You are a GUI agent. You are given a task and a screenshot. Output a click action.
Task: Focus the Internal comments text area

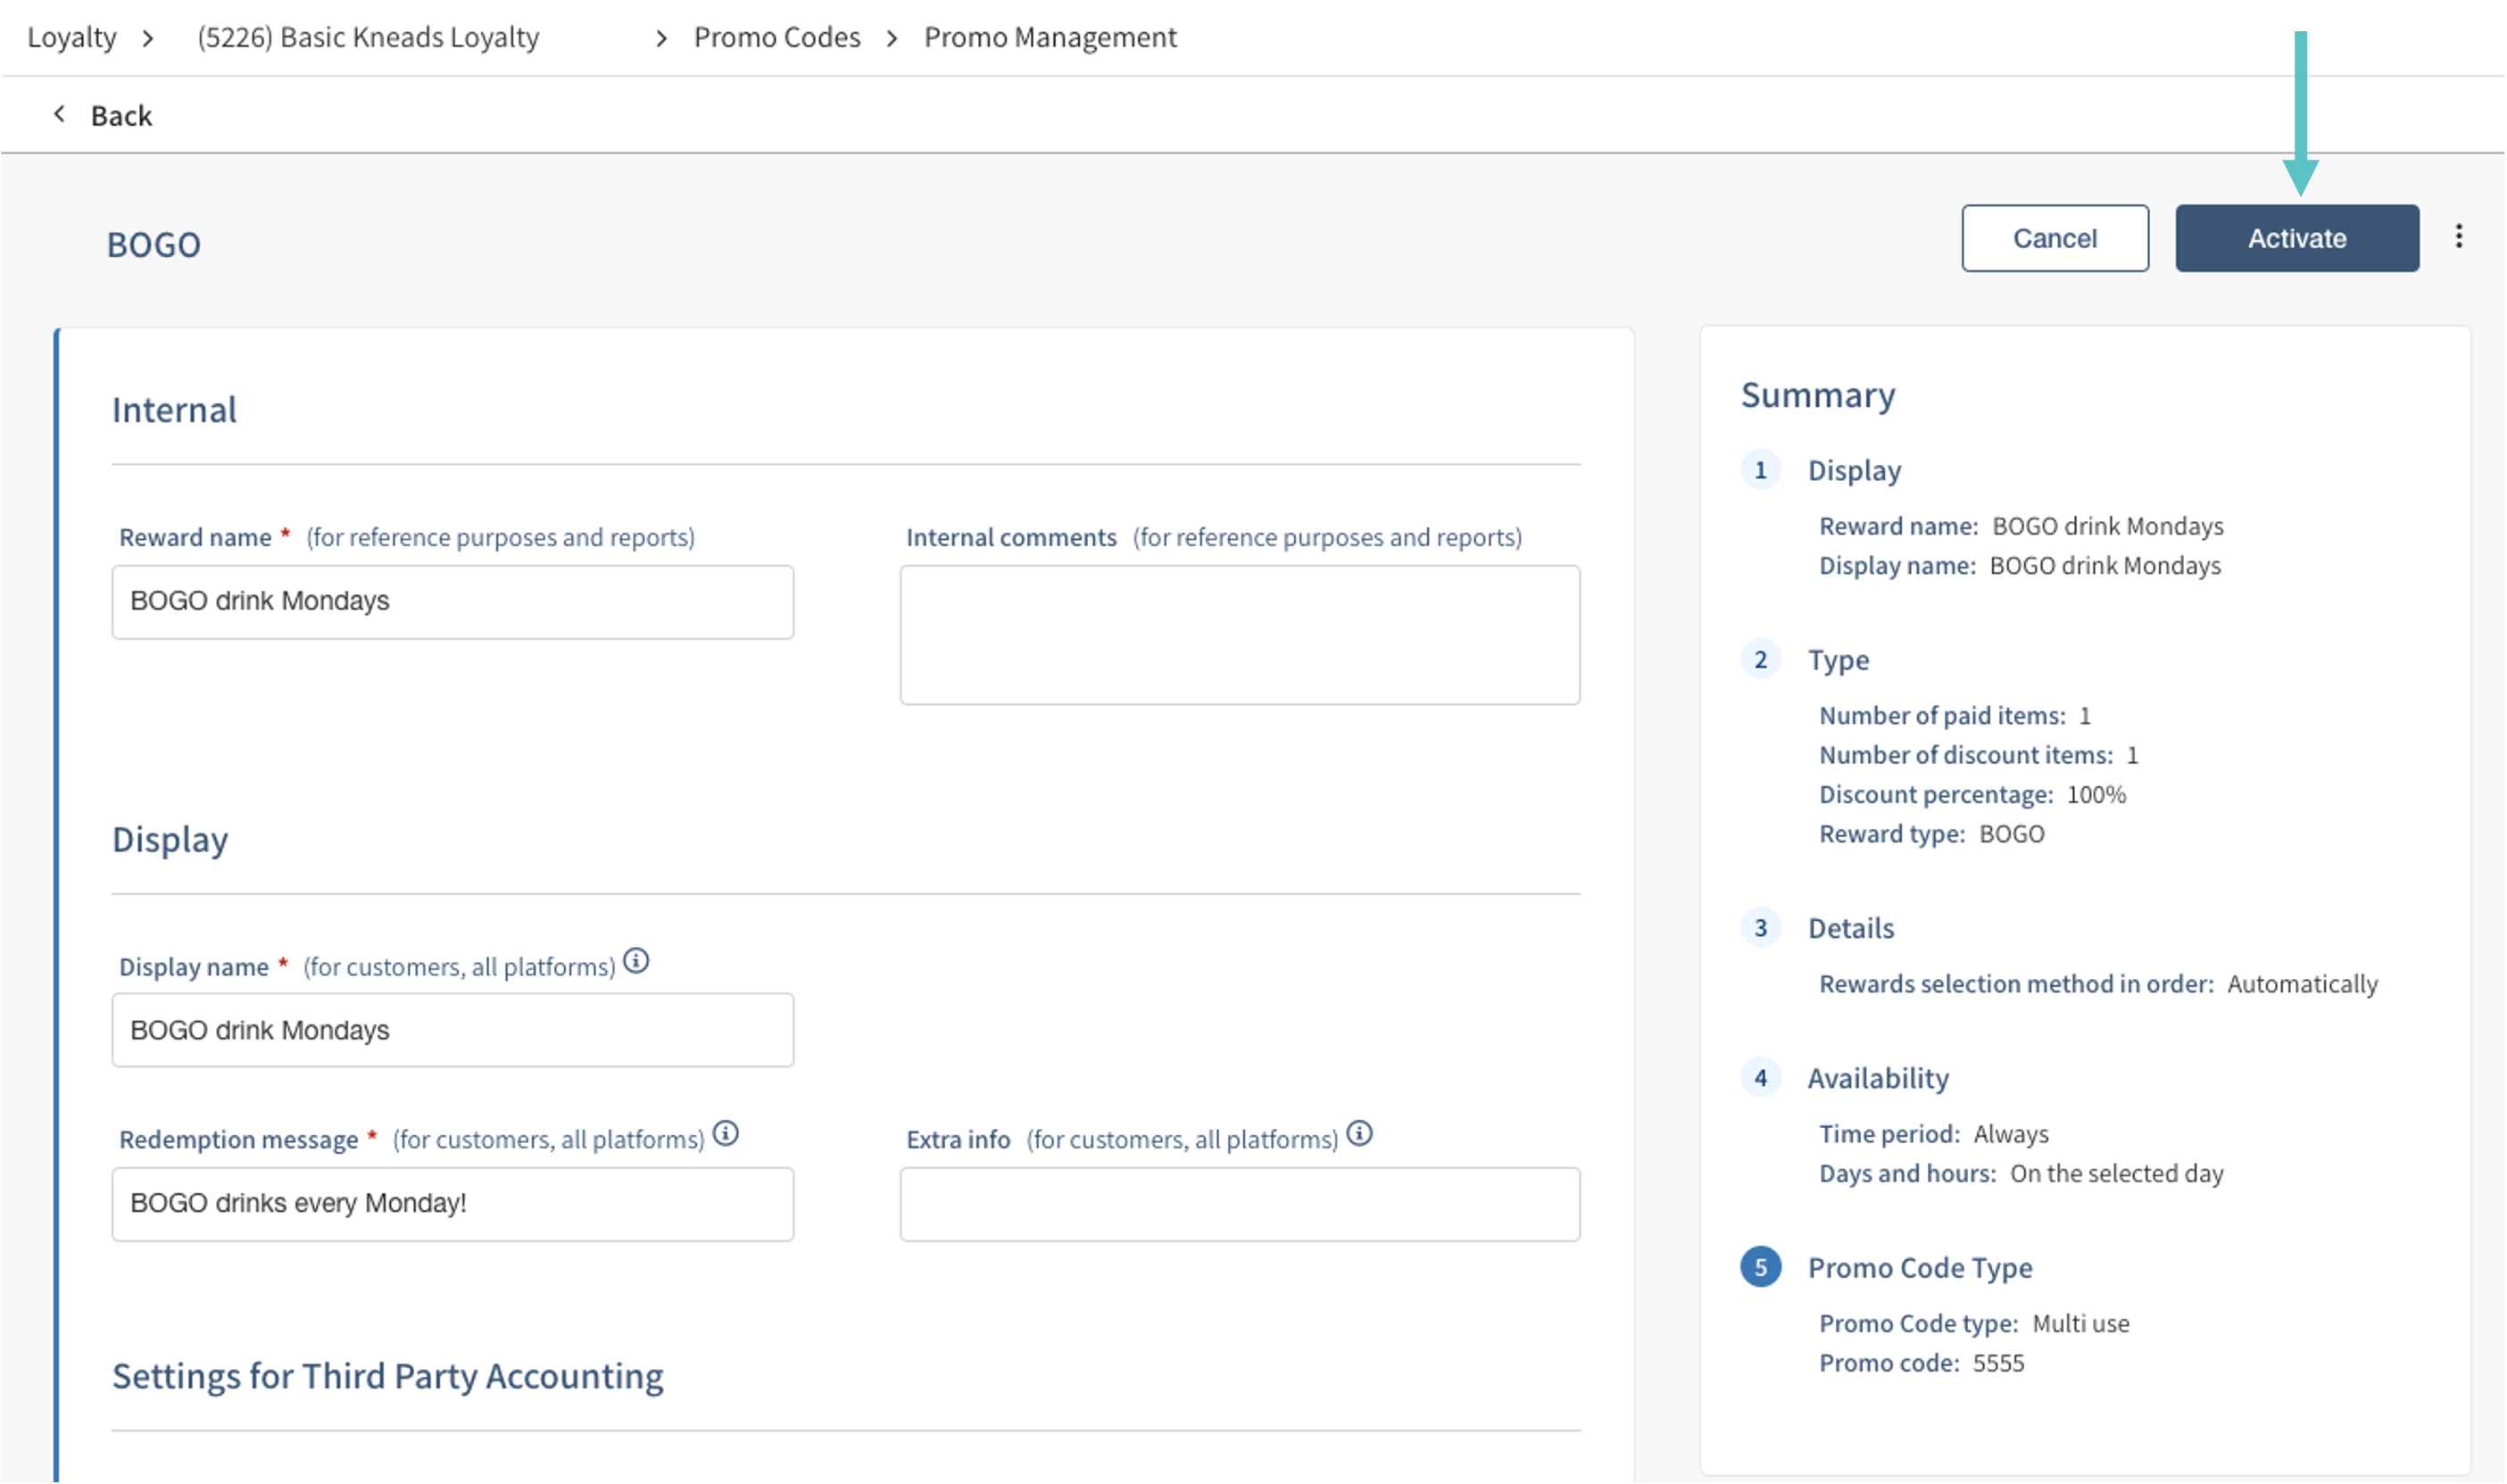(1239, 635)
